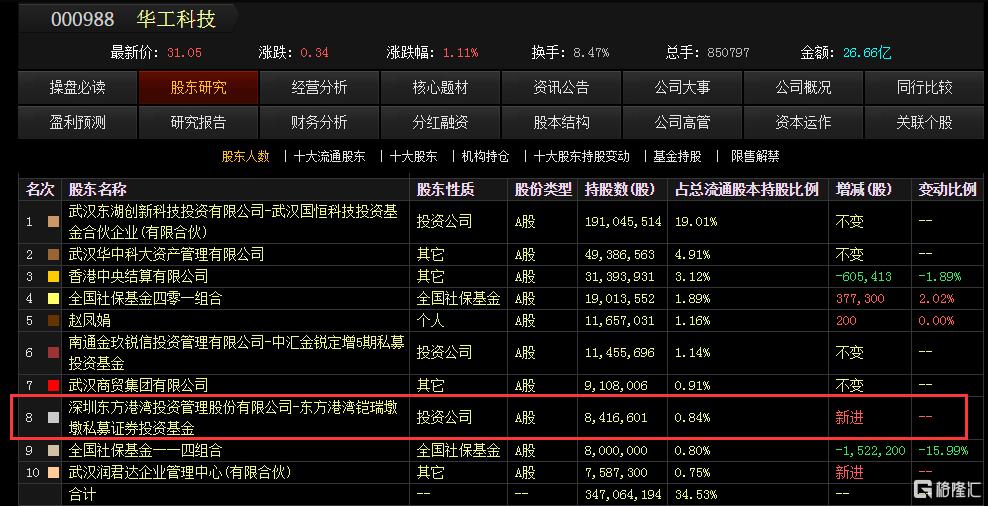Click shareholder name 武汉商贸集团有限公司
Viewport: 988px width, 506px height.
pos(138,385)
